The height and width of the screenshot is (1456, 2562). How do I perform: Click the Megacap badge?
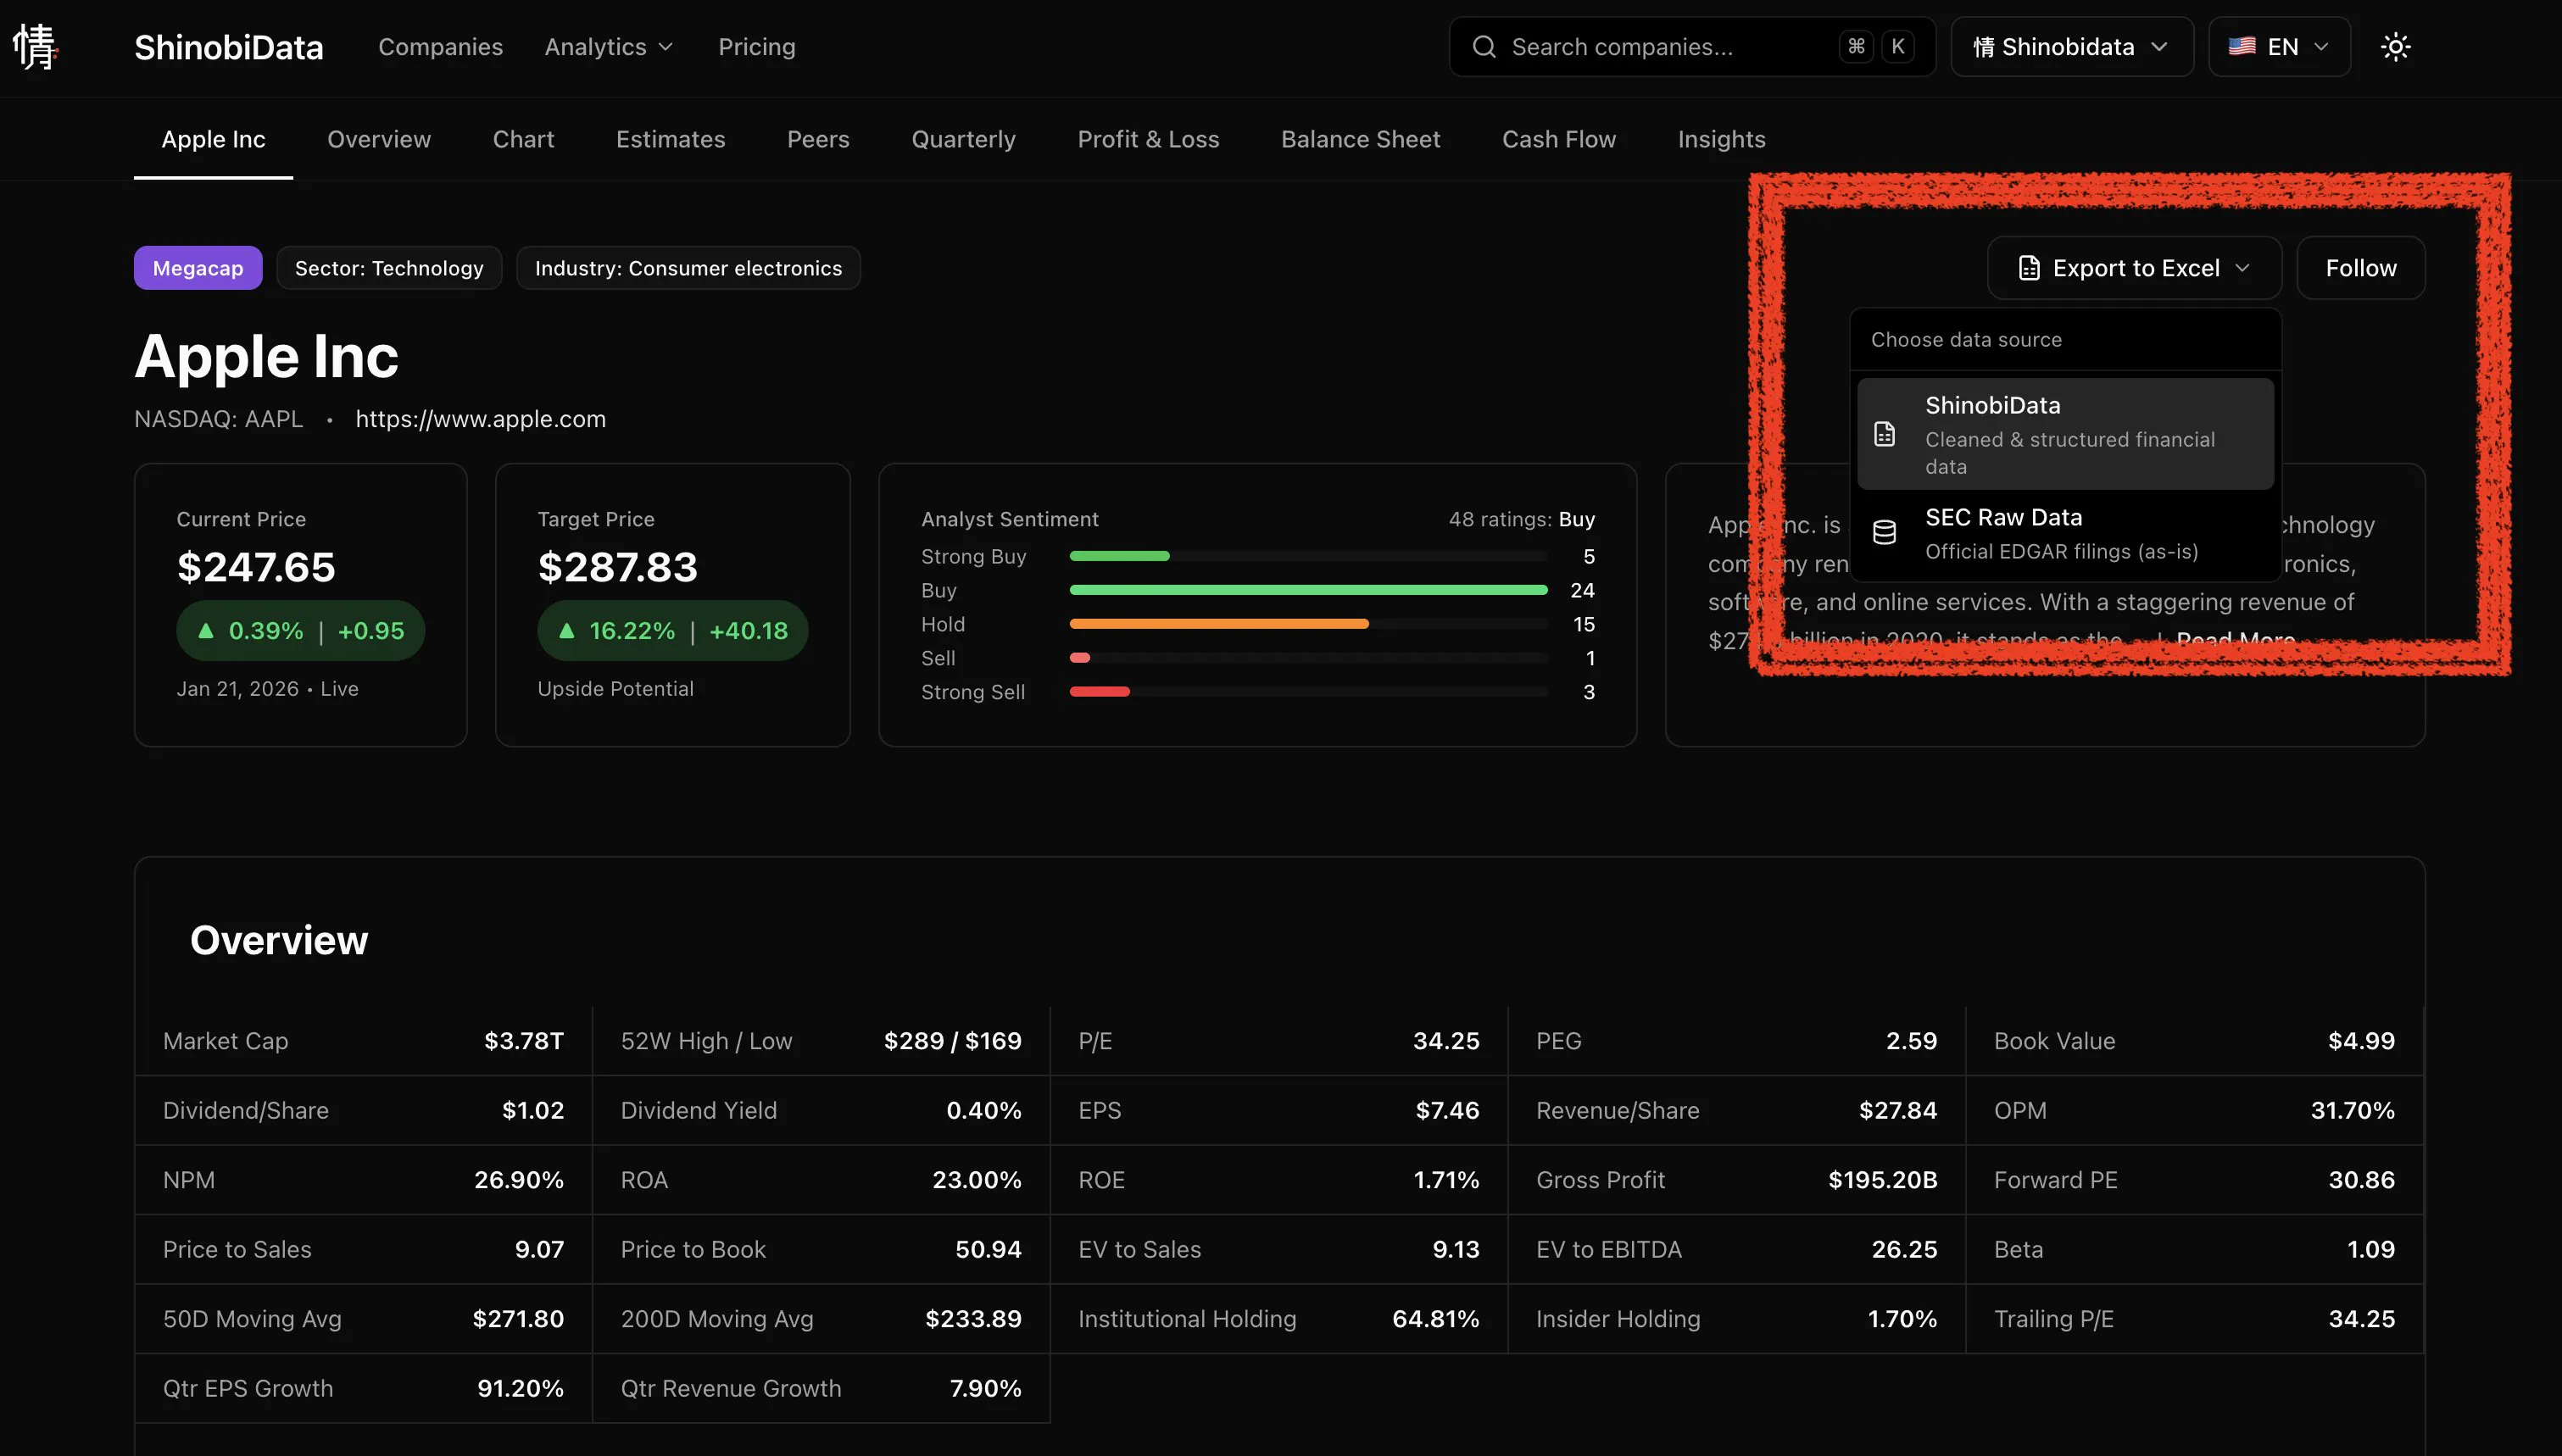198,268
